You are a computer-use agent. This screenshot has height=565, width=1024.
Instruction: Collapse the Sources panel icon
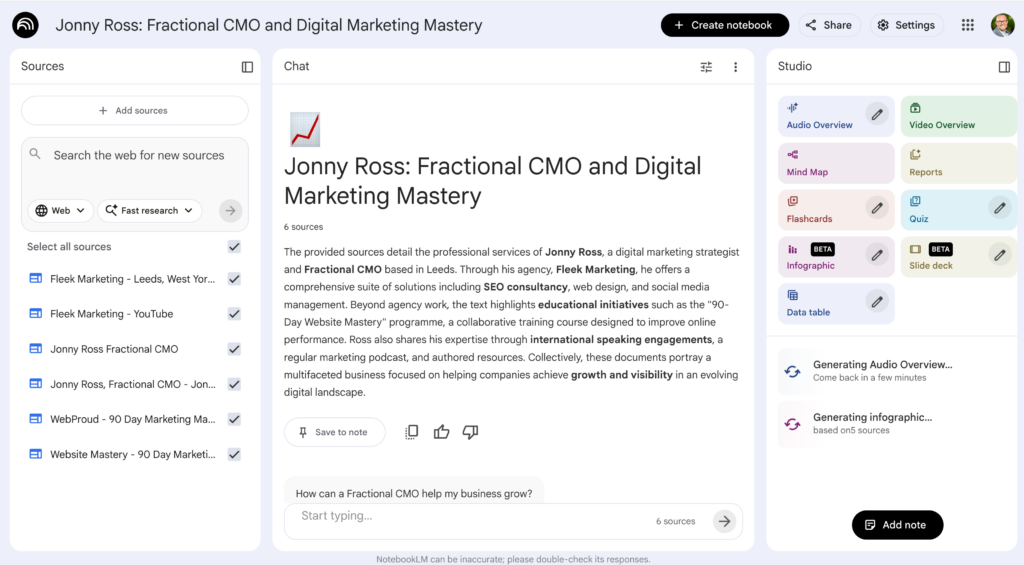247,67
